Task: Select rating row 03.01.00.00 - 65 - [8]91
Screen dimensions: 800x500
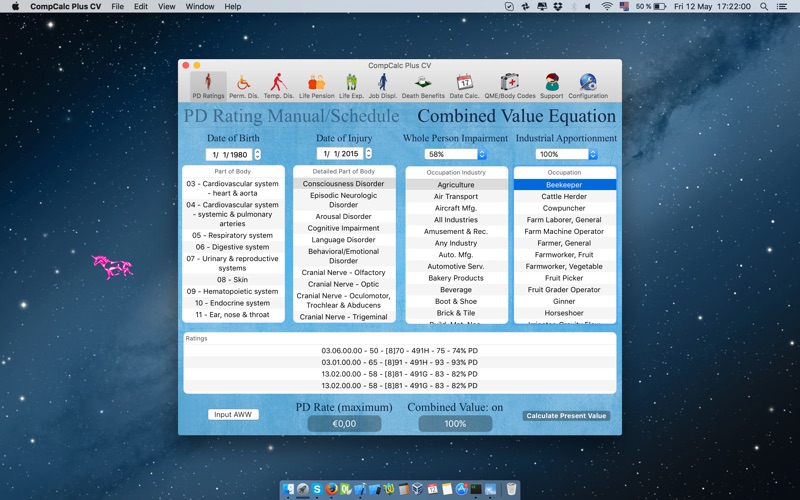Action: (x=399, y=362)
